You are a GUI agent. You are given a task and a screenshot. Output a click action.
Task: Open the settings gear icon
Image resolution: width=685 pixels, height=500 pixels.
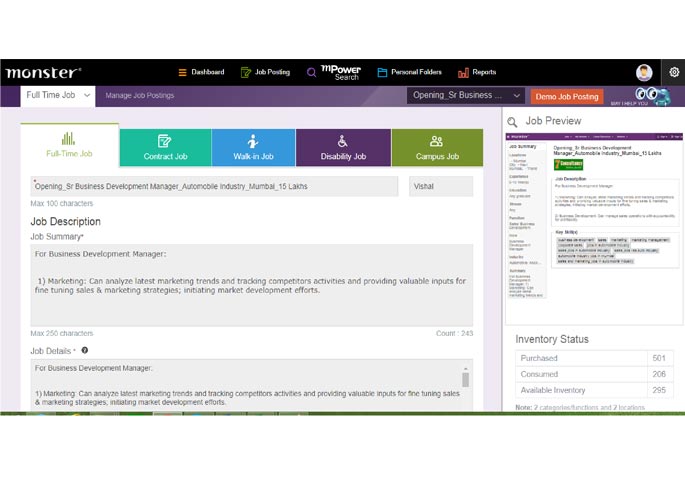tap(674, 72)
